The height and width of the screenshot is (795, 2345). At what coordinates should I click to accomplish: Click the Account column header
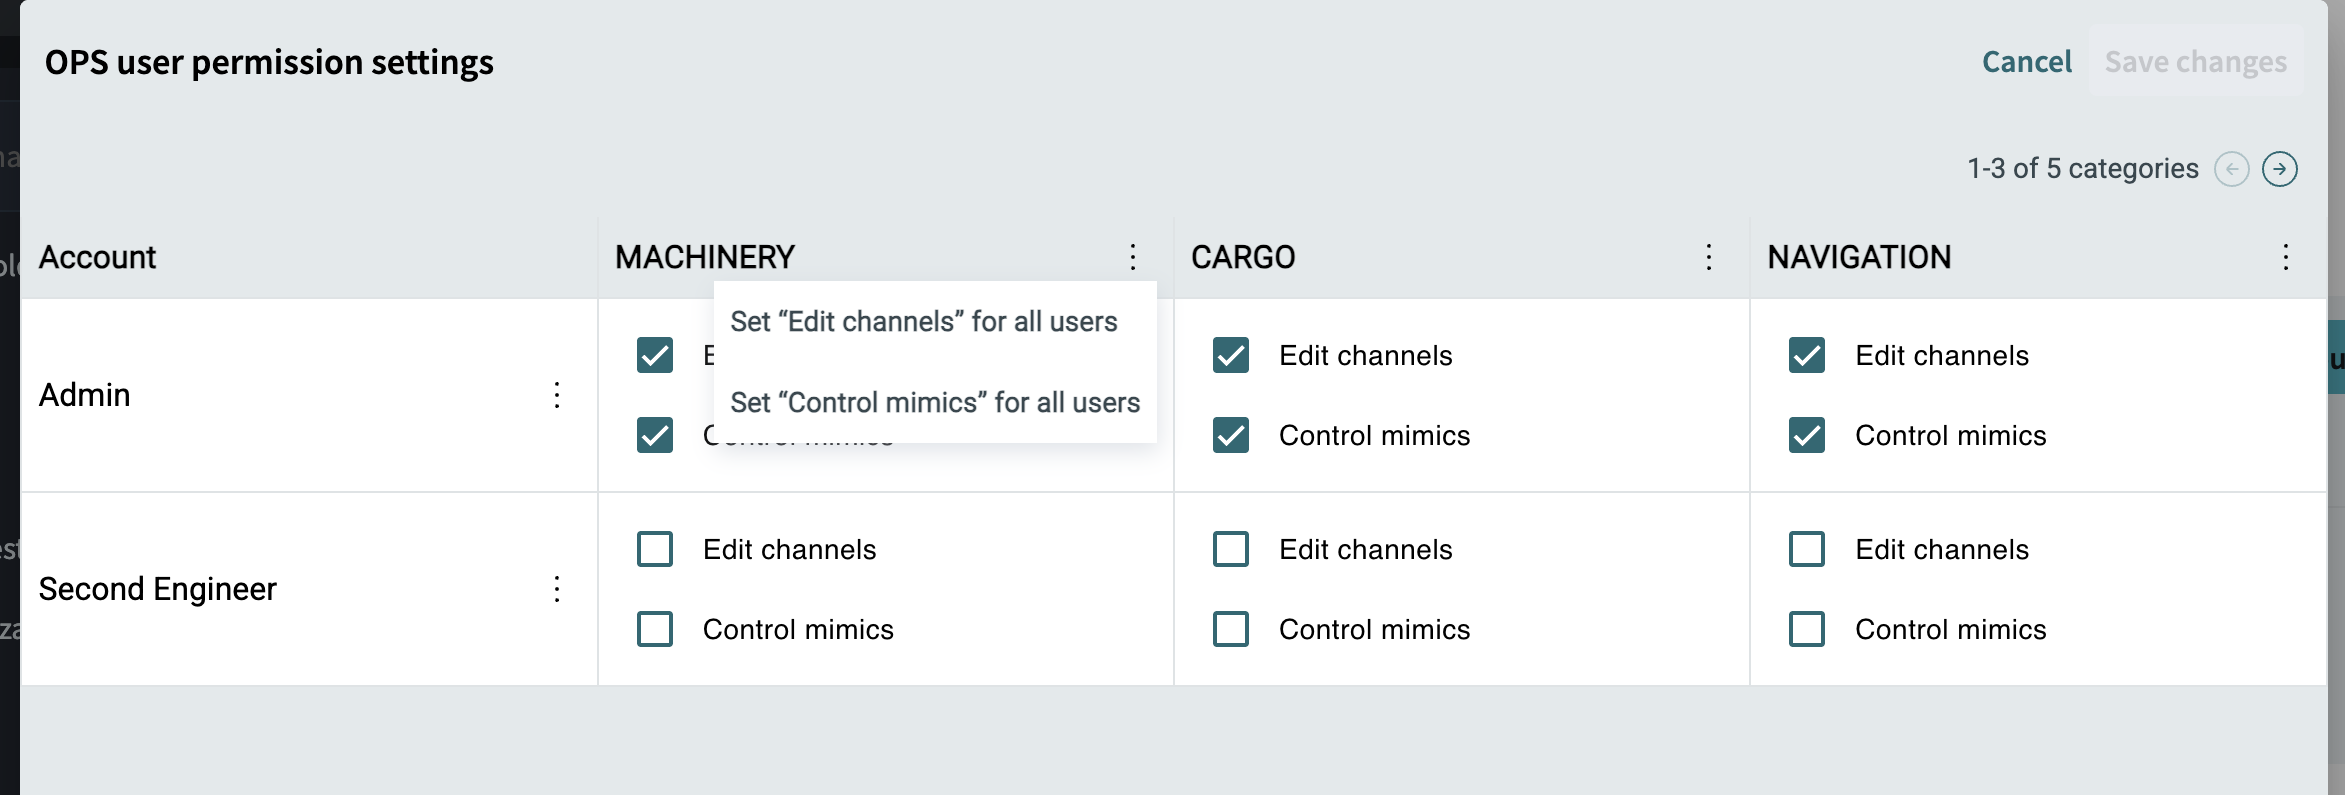coord(97,257)
